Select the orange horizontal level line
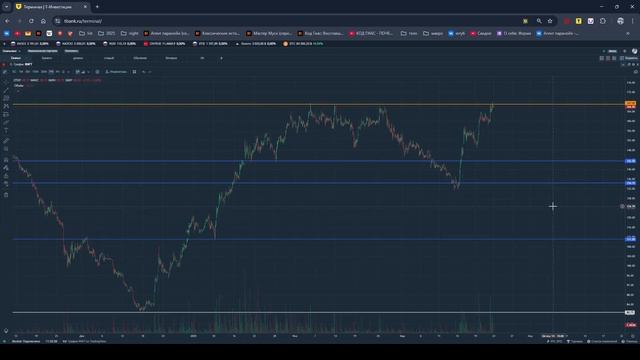The width and height of the screenshot is (640, 360). click(318, 104)
